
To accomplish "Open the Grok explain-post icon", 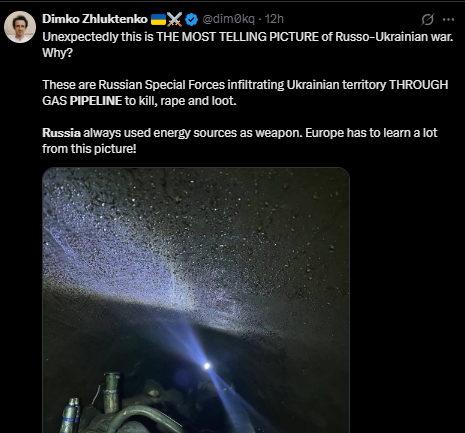I will 427,19.
